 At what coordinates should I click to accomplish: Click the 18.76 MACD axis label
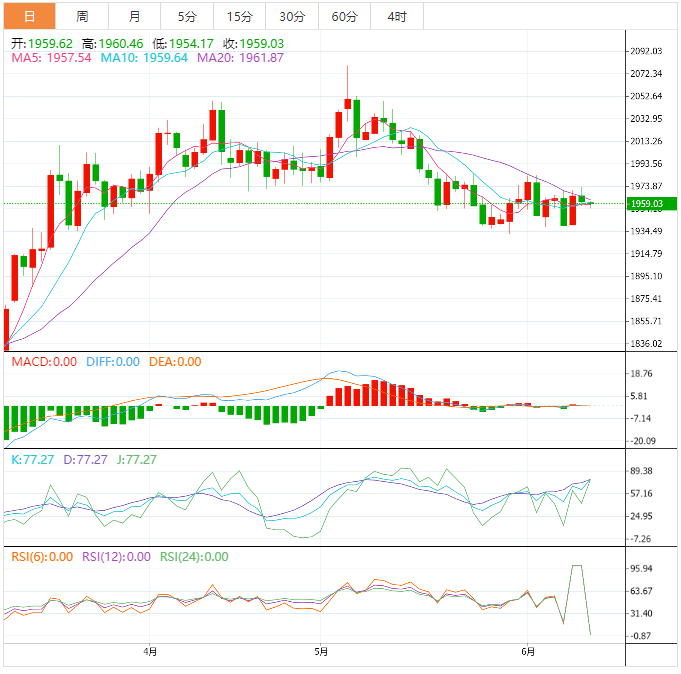pyautogui.click(x=641, y=374)
